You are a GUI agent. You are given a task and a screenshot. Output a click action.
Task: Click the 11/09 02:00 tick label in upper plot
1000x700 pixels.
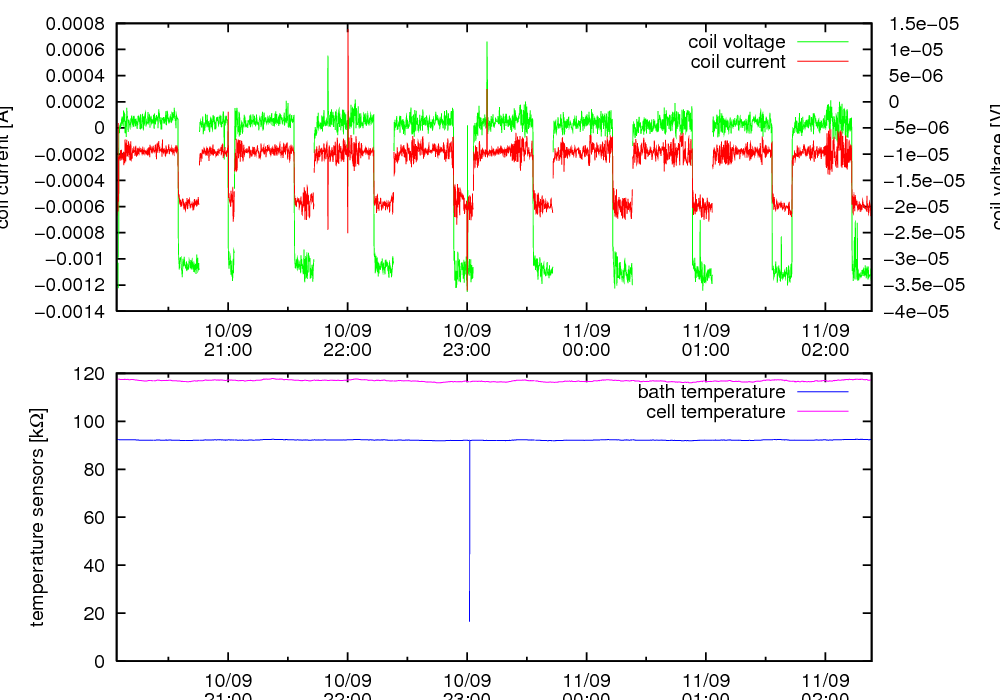[825, 339]
